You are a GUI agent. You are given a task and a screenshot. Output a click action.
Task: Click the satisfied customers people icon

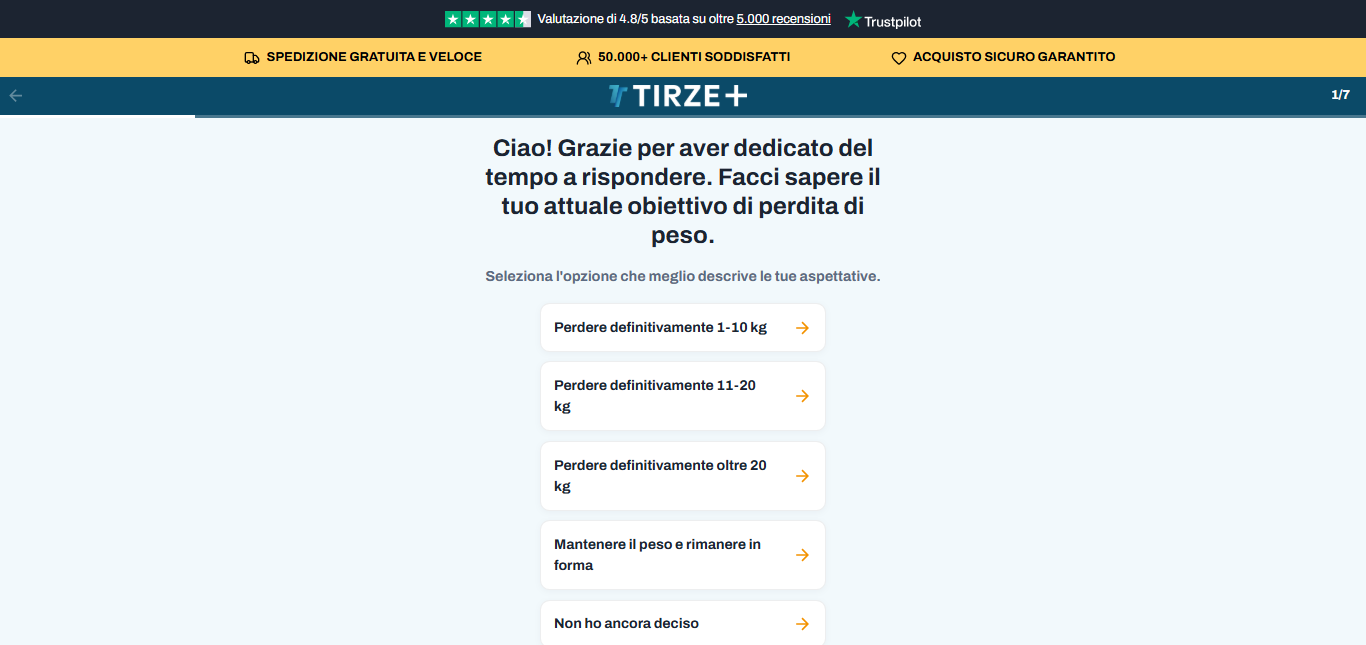click(584, 58)
